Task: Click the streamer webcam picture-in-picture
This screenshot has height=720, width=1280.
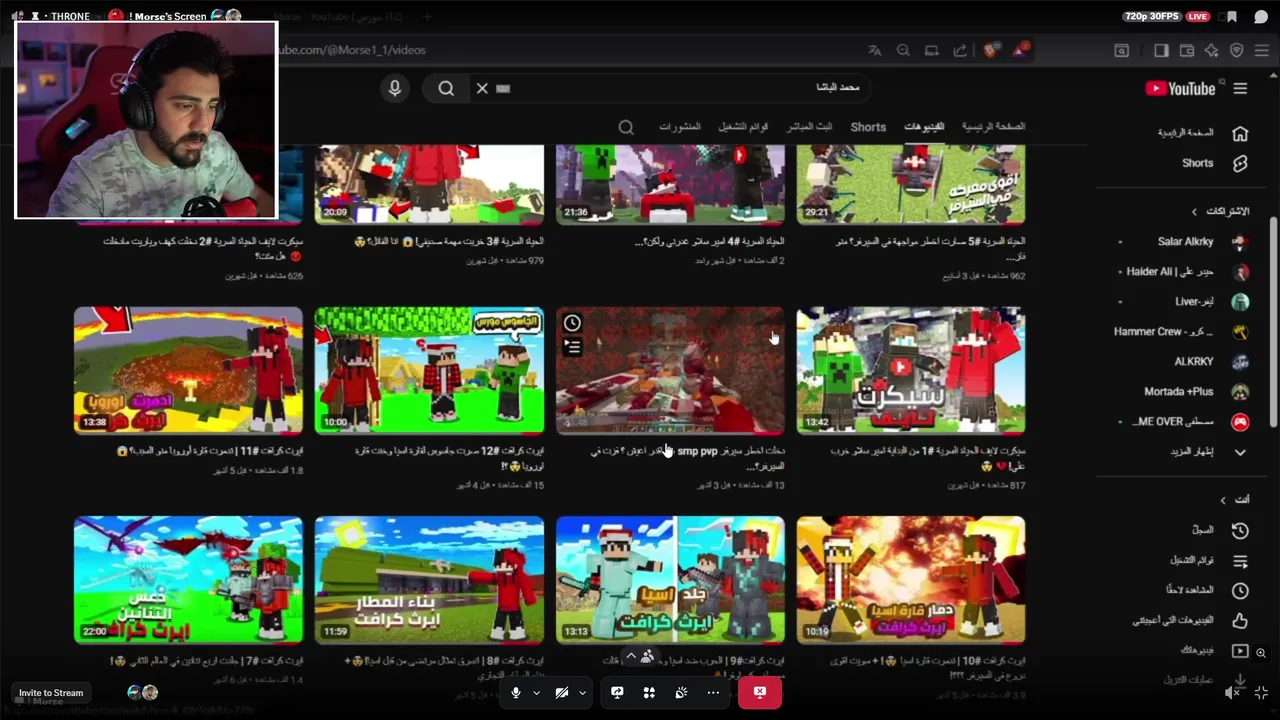Action: pos(146,120)
